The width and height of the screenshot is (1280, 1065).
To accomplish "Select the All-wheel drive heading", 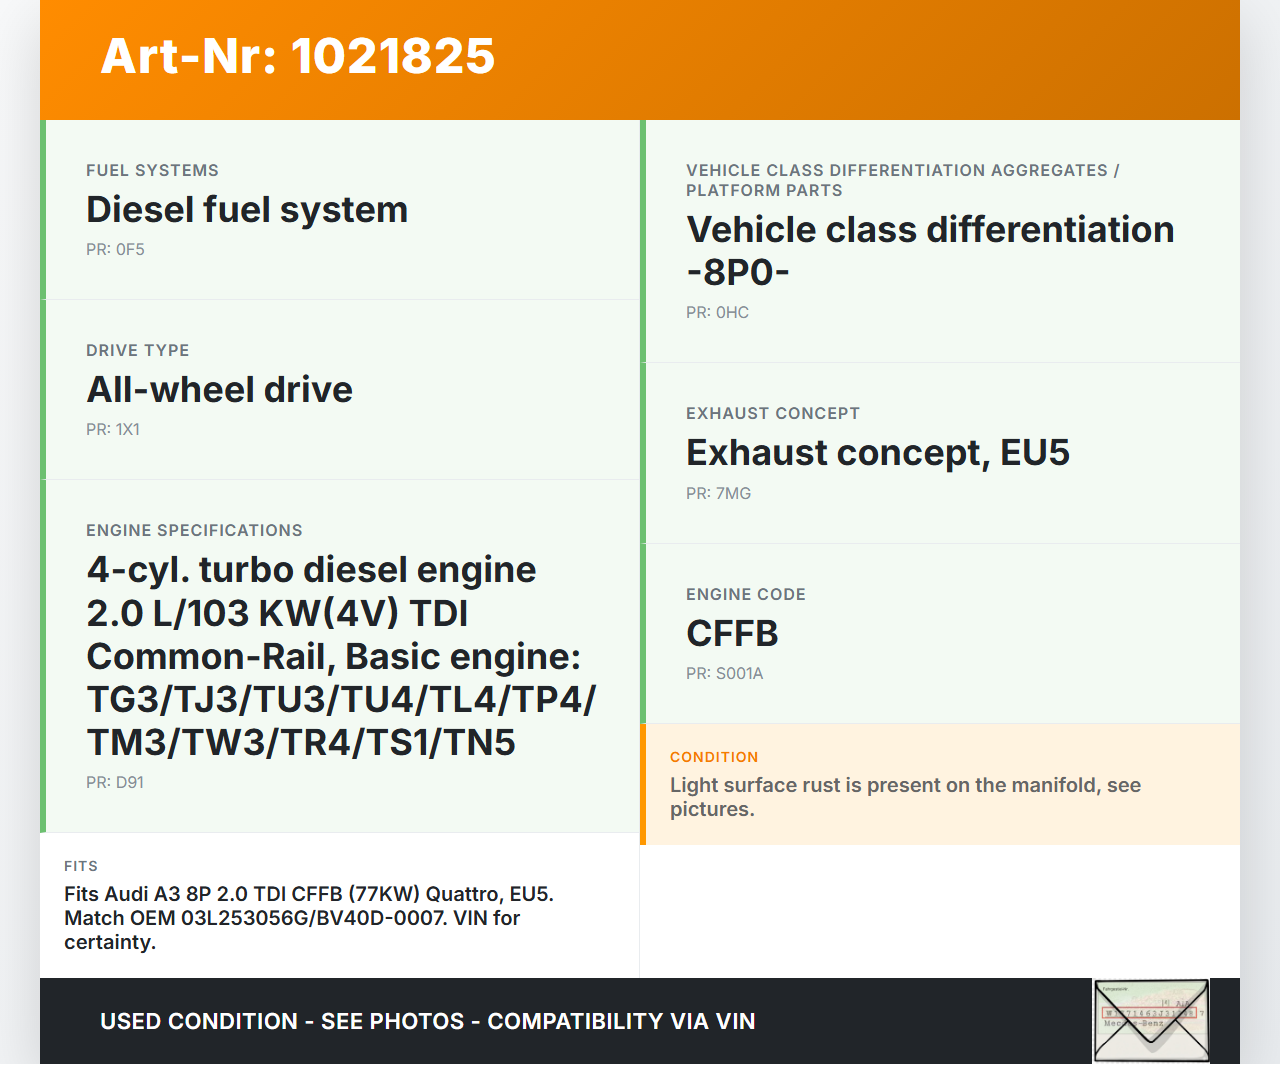I will [219, 390].
